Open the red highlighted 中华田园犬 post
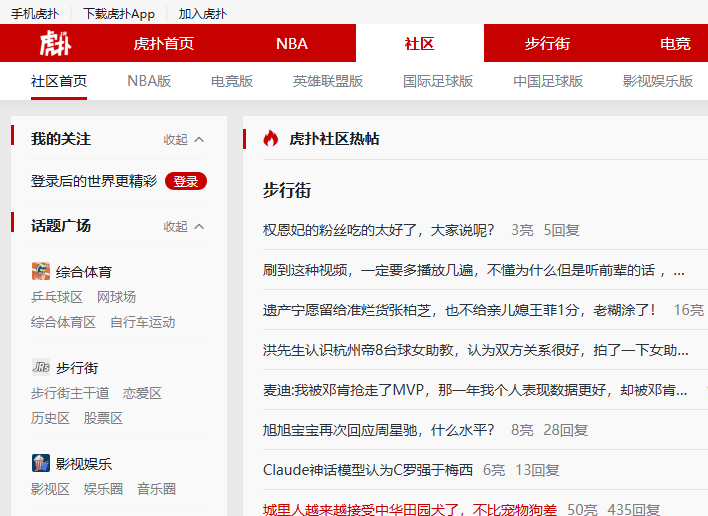Viewport: 708px width, 516px height. (410, 509)
